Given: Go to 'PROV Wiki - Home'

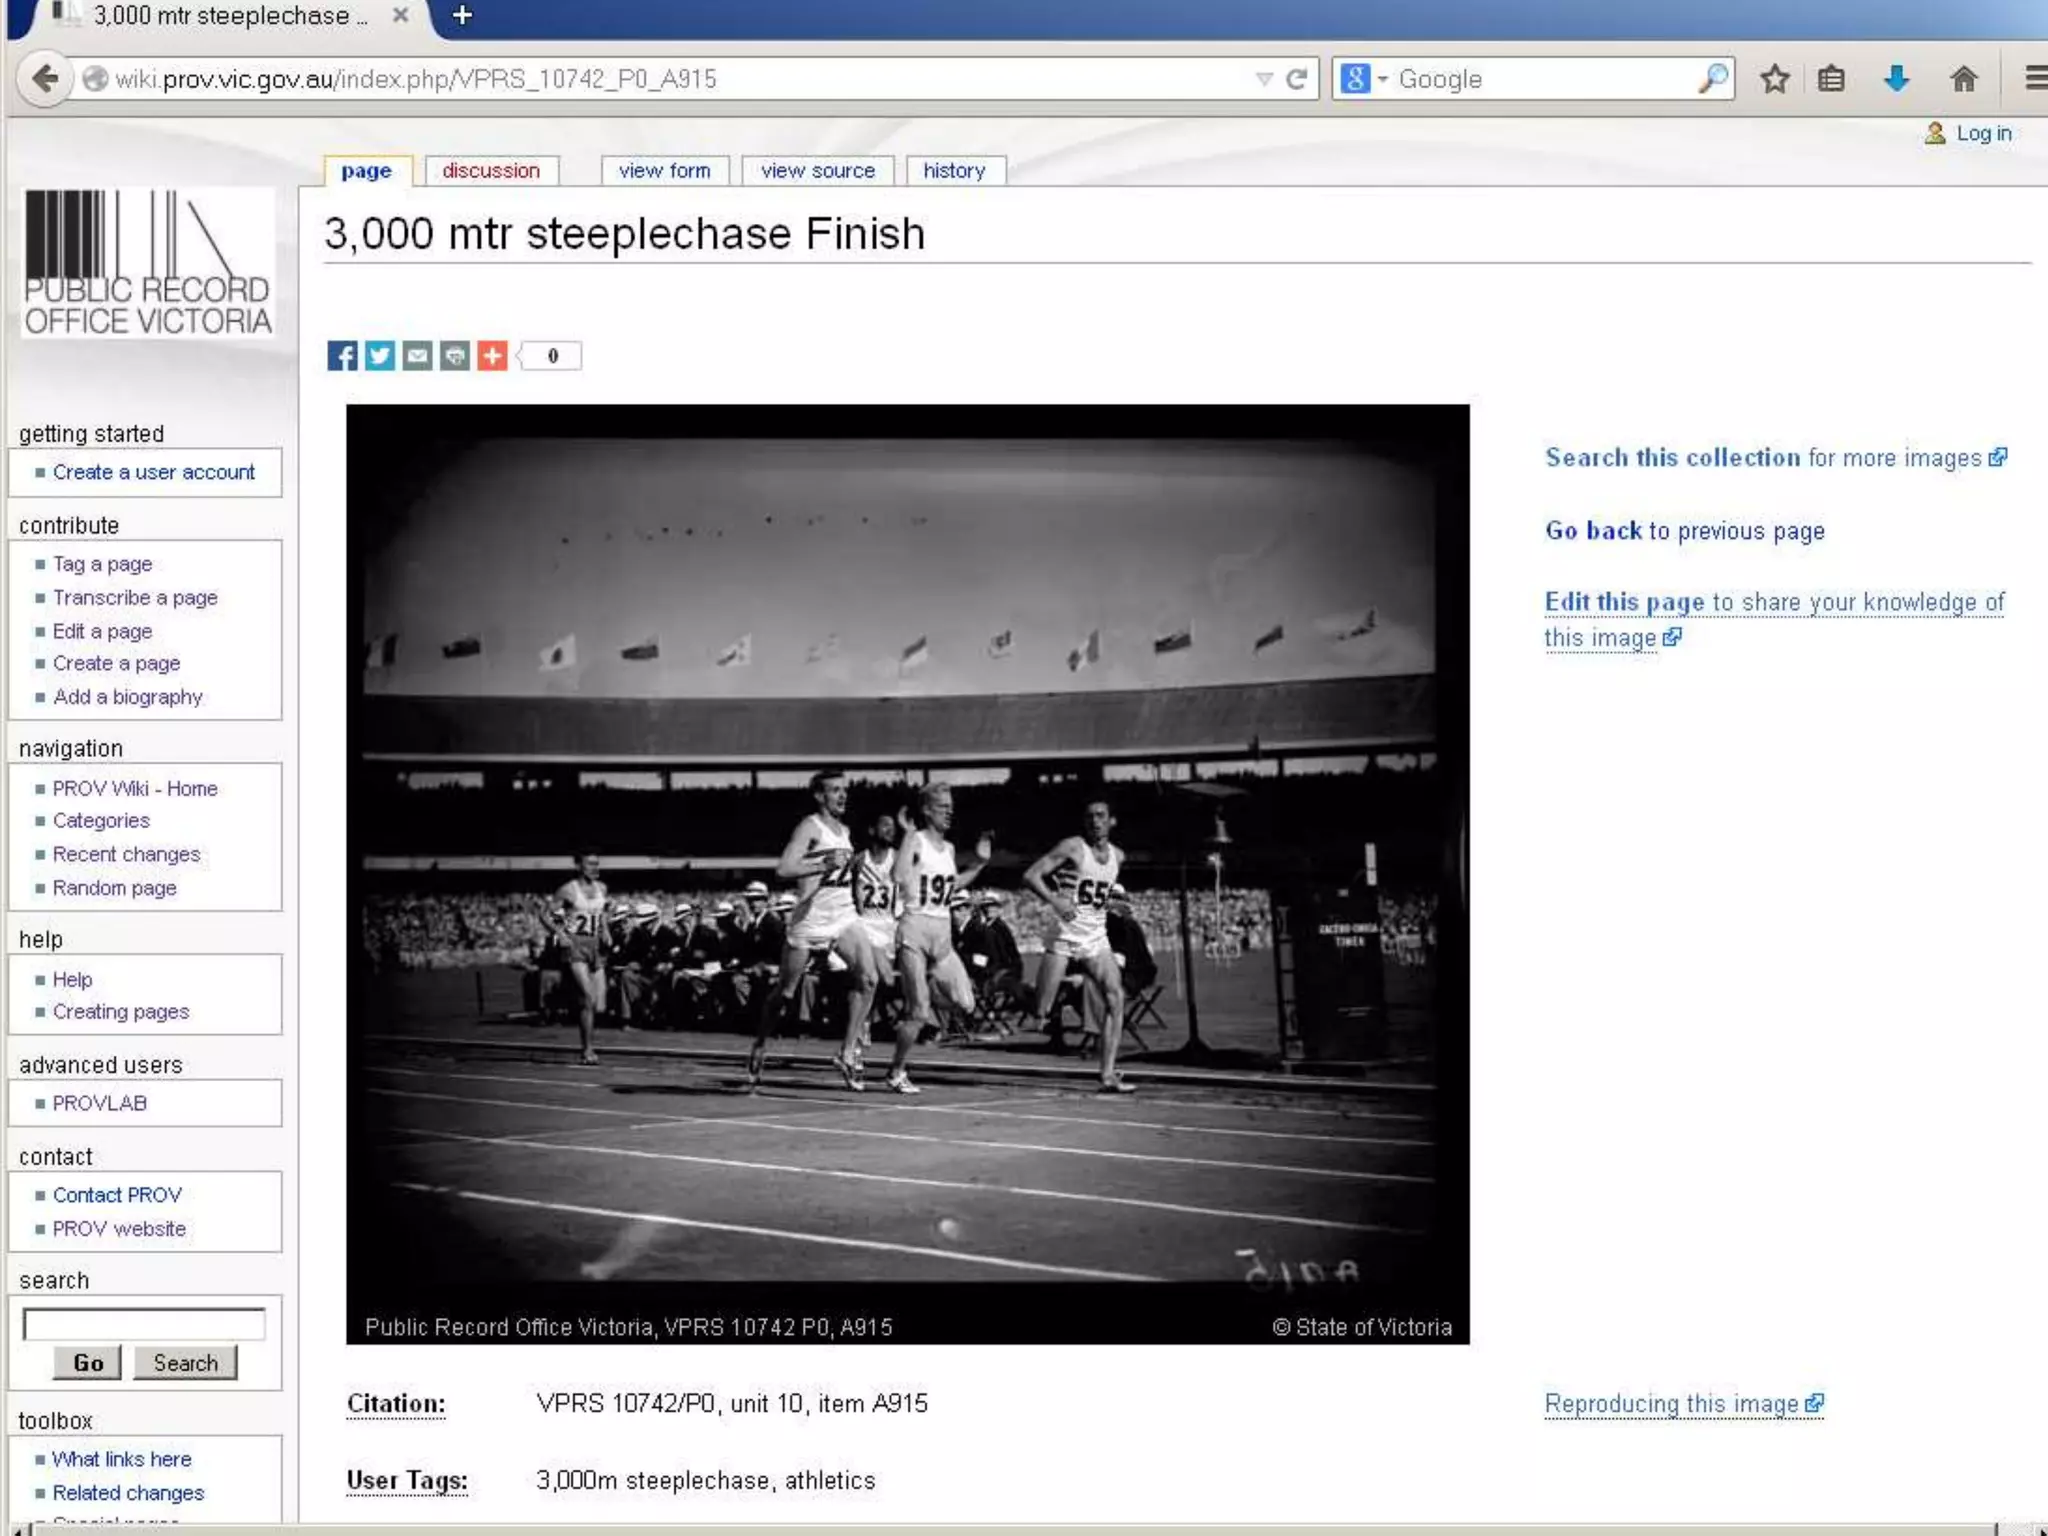Looking at the screenshot, I should (x=135, y=788).
